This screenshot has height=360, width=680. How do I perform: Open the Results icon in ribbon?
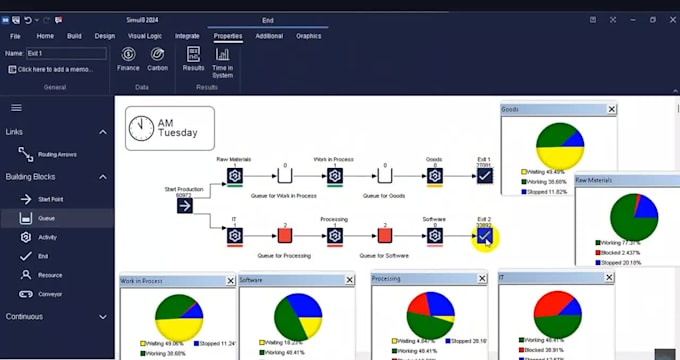193,59
